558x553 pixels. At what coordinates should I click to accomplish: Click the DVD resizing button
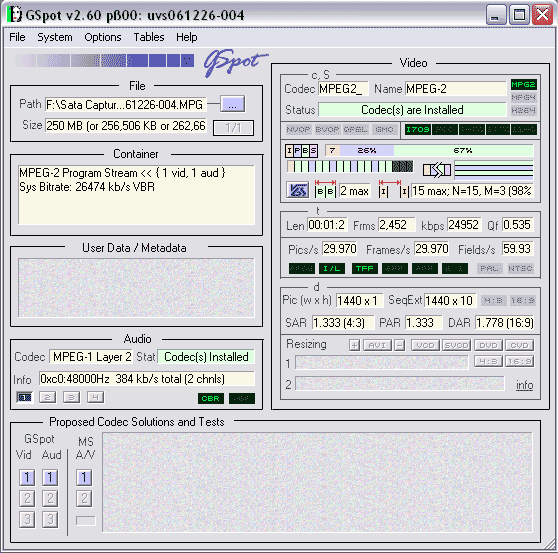[x=488, y=345]
